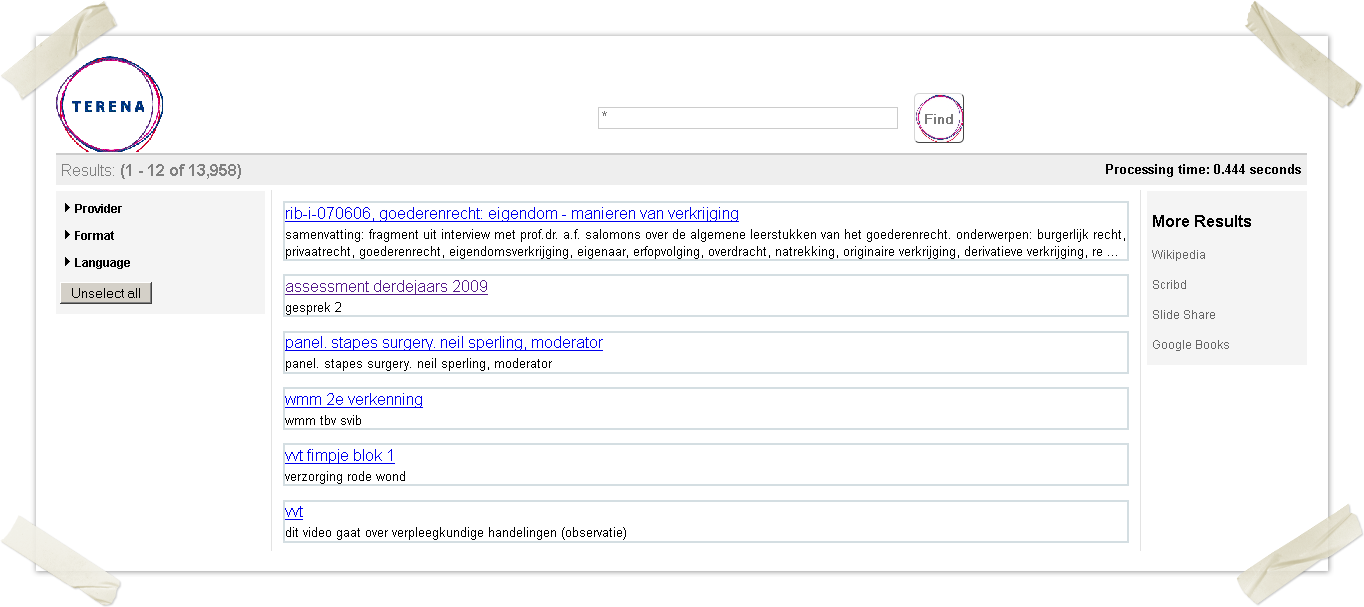Expand the Provider filter
Viewport: 1364px width, 607px height.
click(x=98, y=209)
